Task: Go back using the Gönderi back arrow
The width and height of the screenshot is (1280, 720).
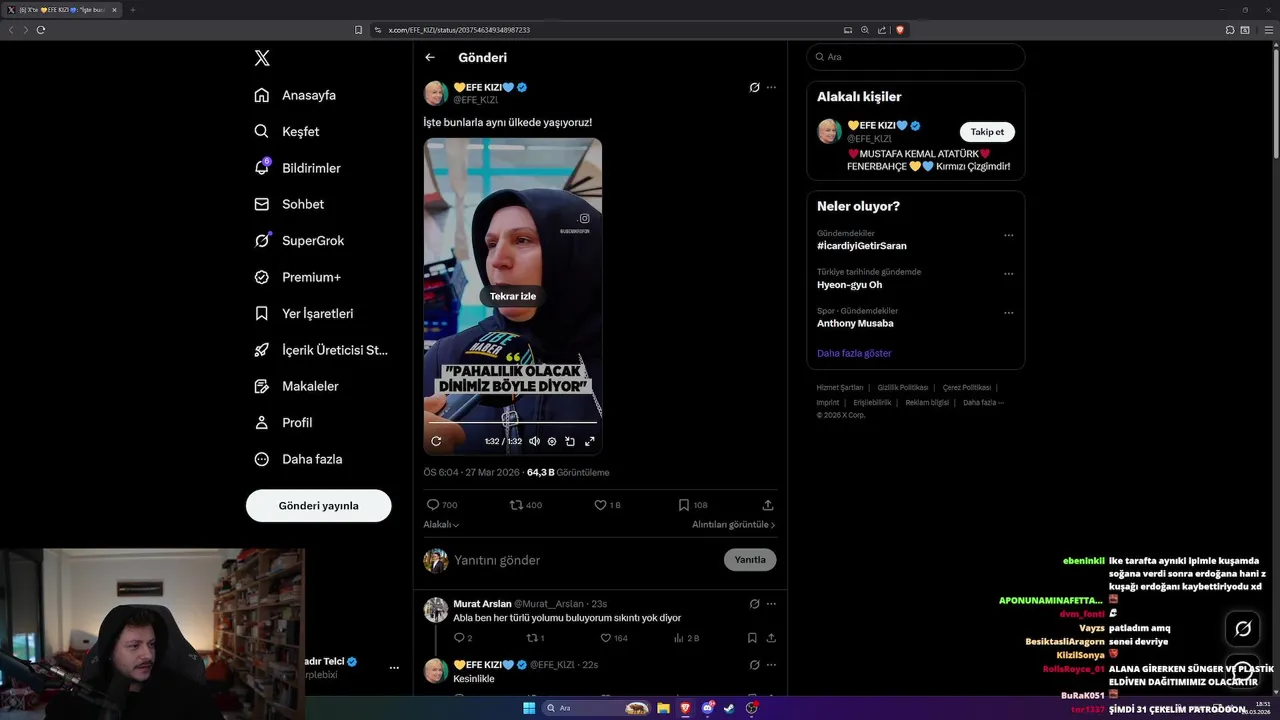Action: tap(430, 57)
